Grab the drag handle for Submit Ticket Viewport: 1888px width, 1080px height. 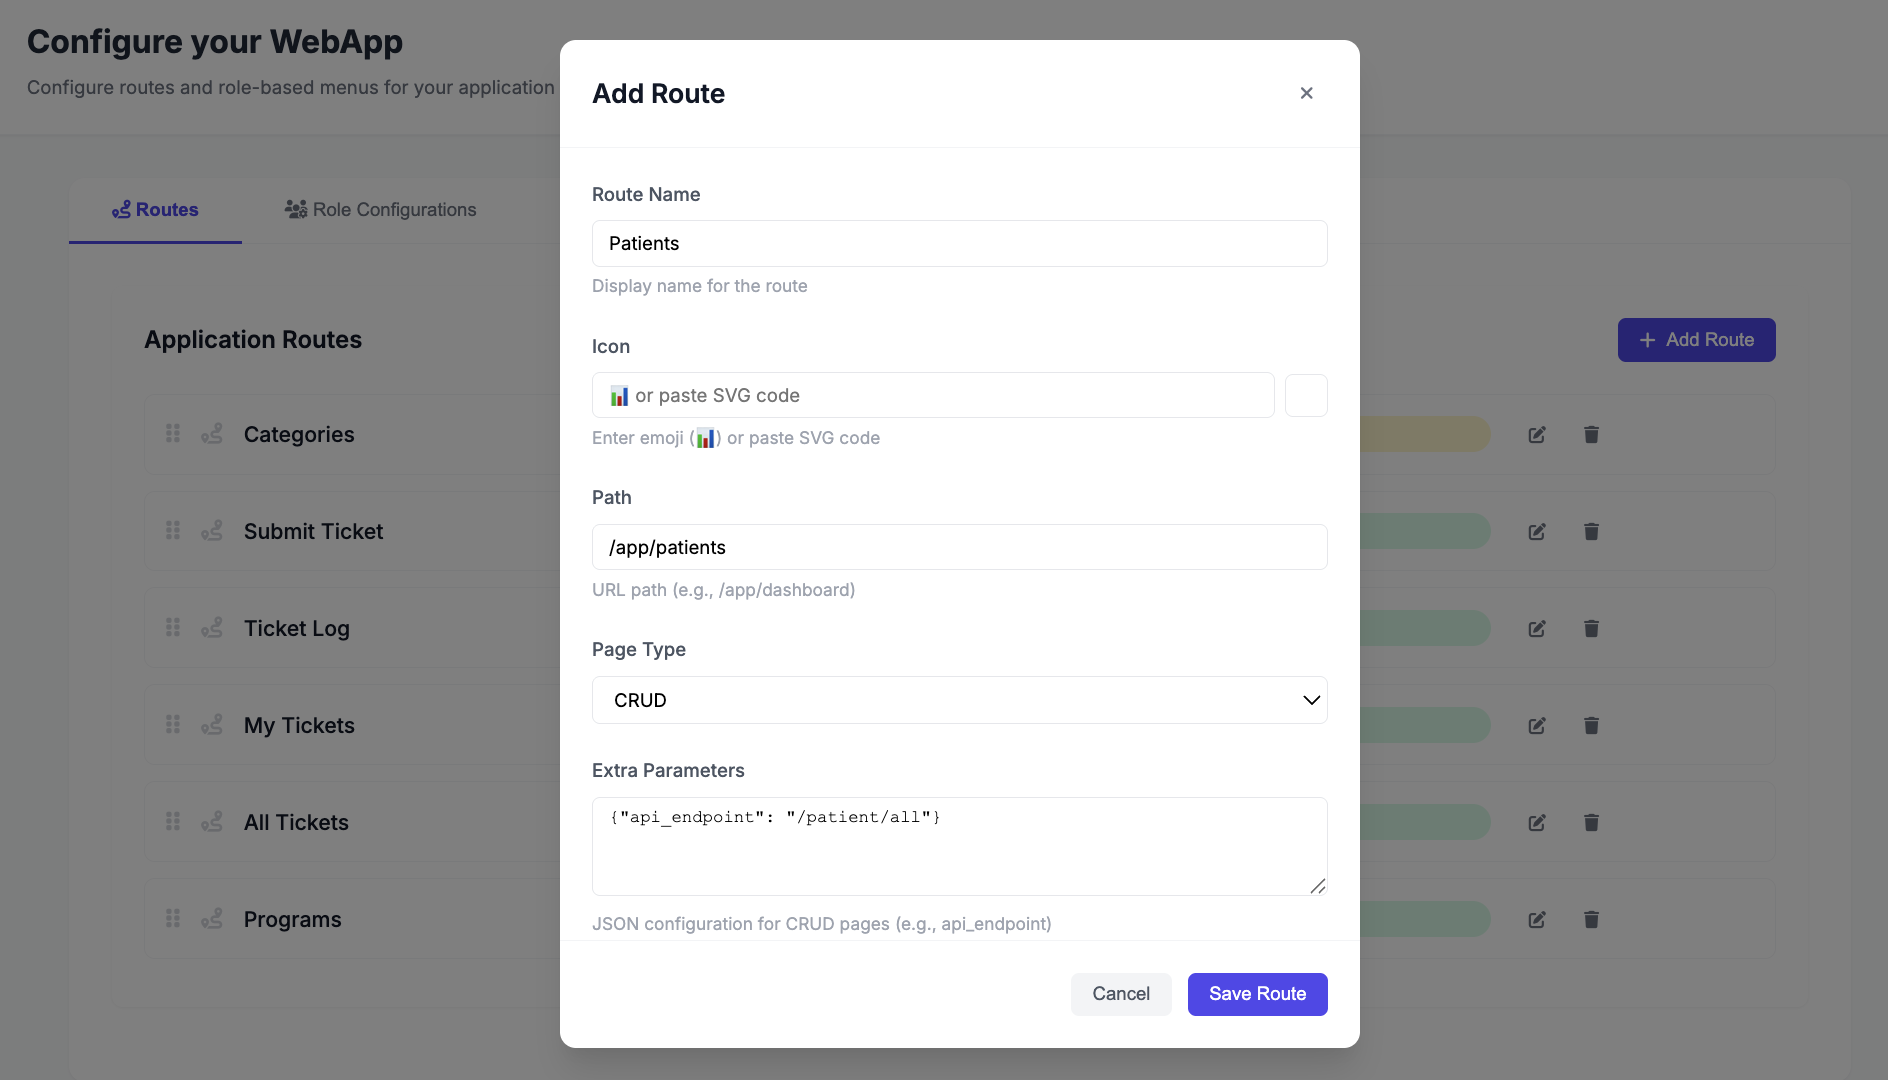(x=173, y=531)
